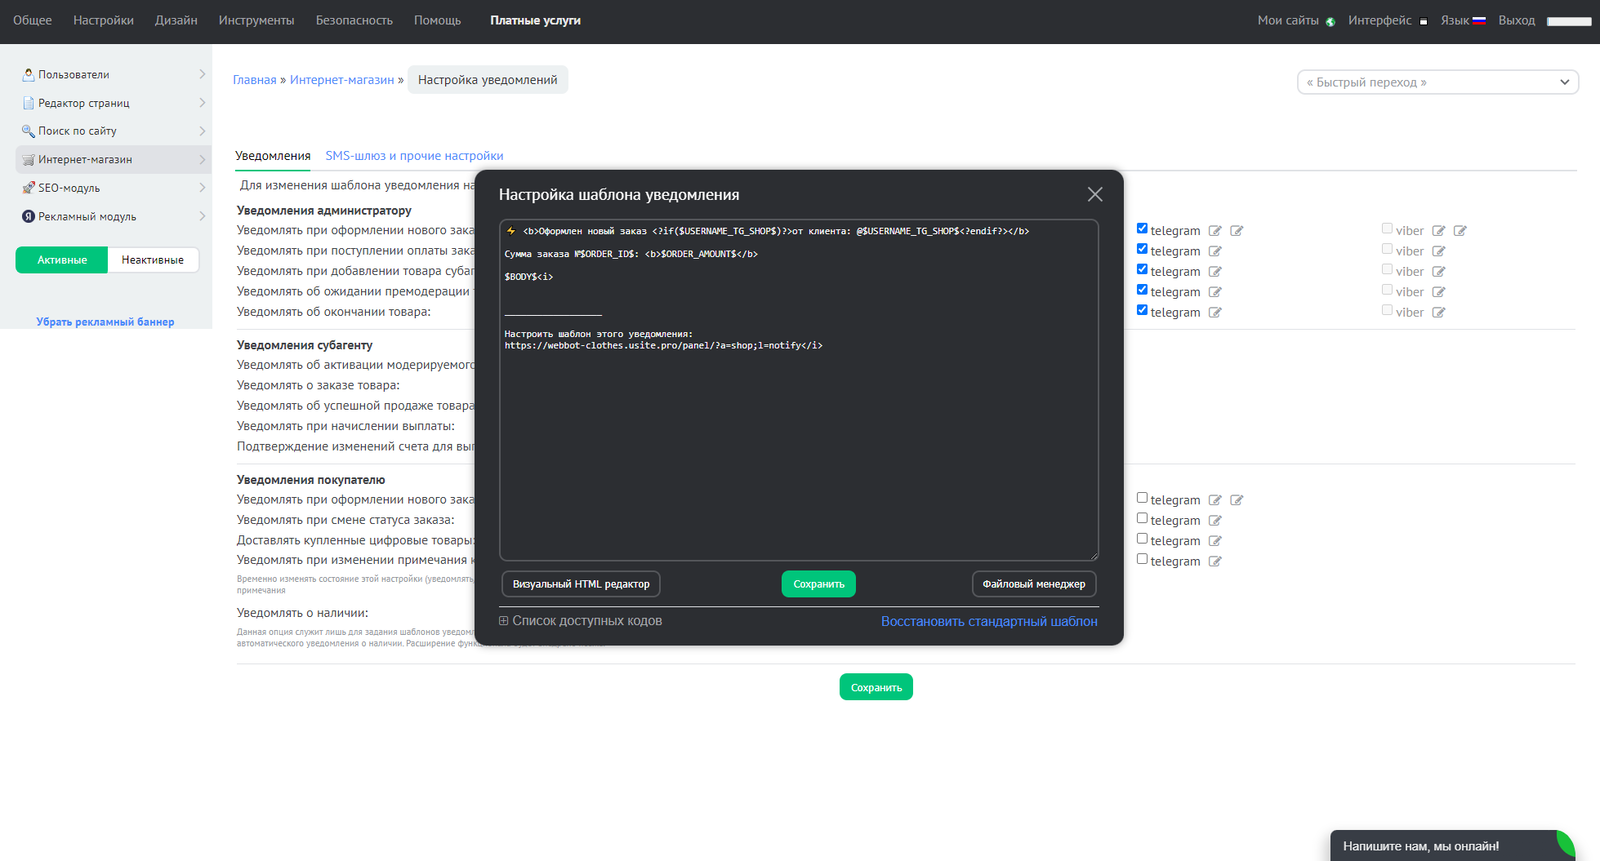Click the Russian flag icon next to Язык
1600x861 pixels.
pyautogui.click(x=1479, y=20)
